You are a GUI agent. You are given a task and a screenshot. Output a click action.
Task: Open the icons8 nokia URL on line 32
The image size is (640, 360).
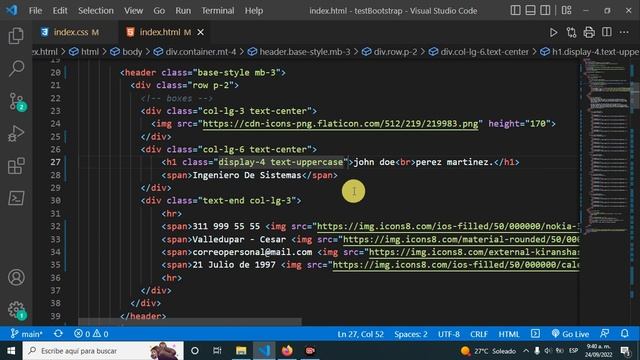click(448, 226)
